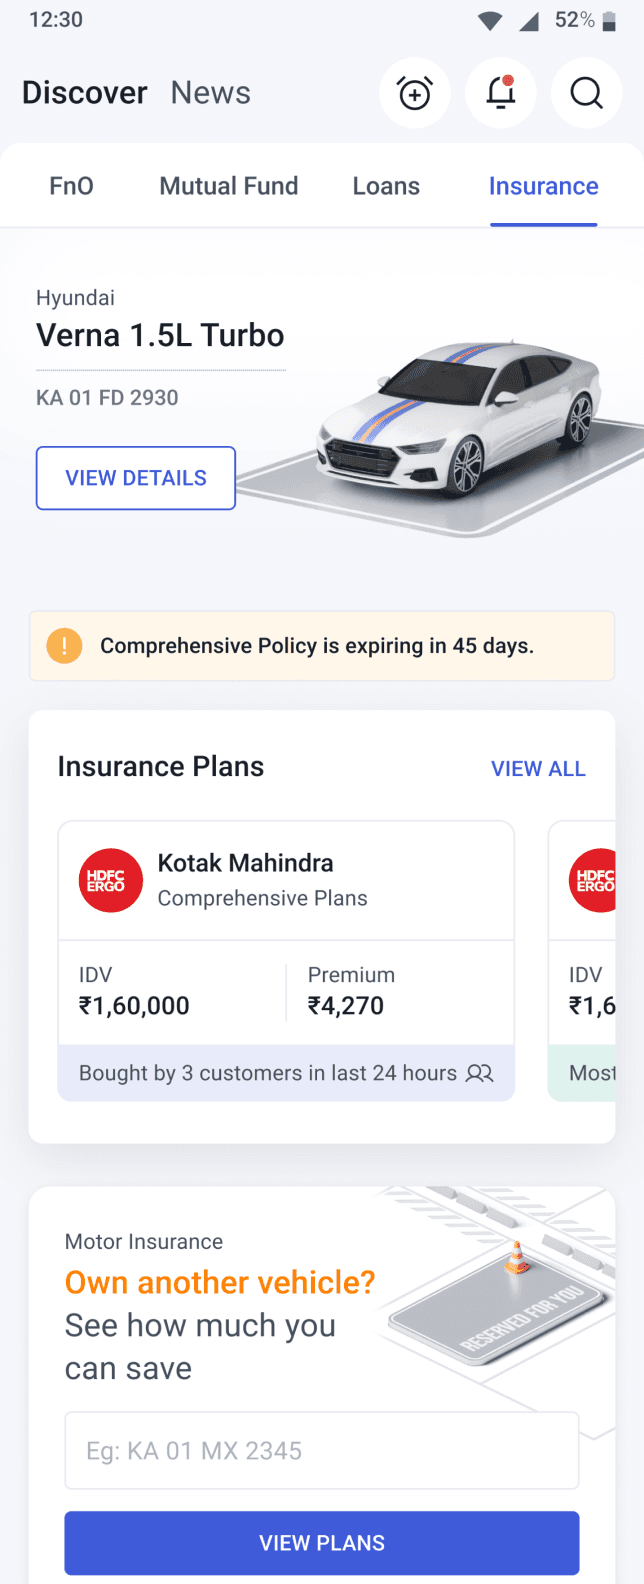Switch to News section

pyautogui.click(x=210, y=93)
